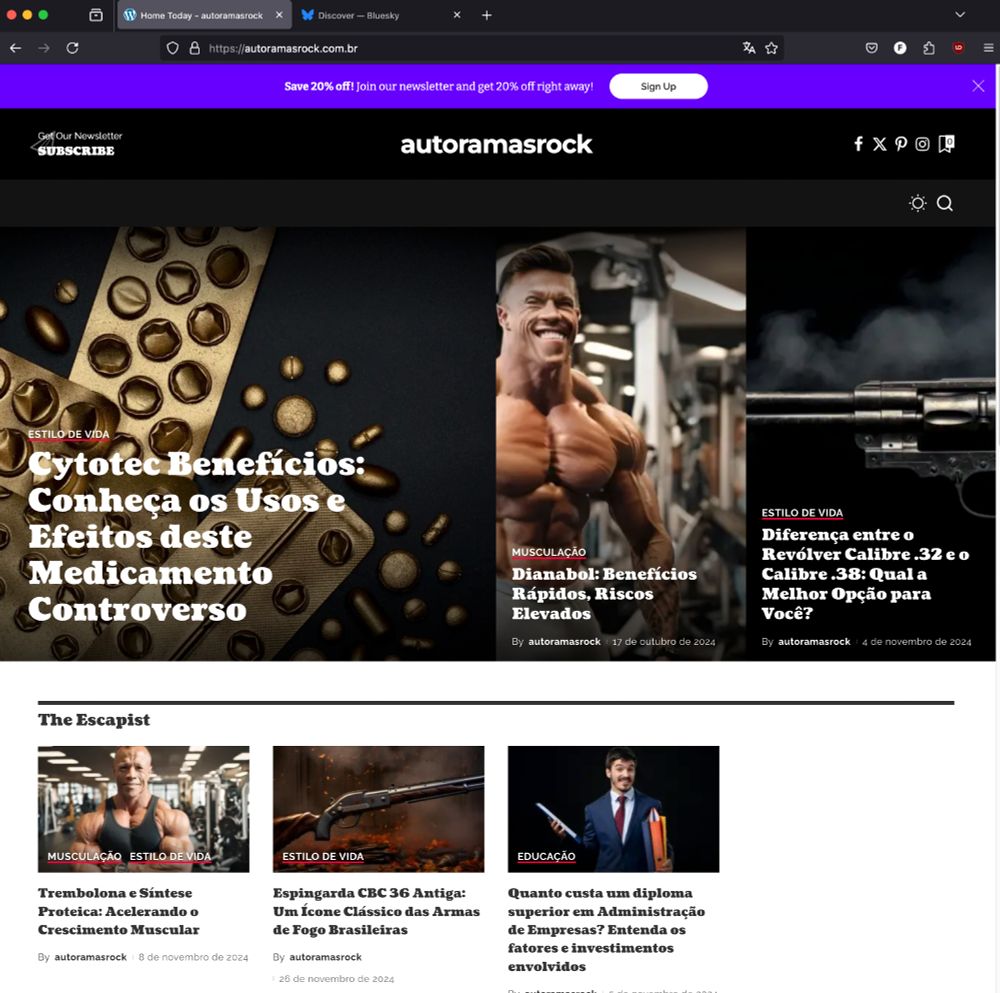Click the Sign Up button

658,86
